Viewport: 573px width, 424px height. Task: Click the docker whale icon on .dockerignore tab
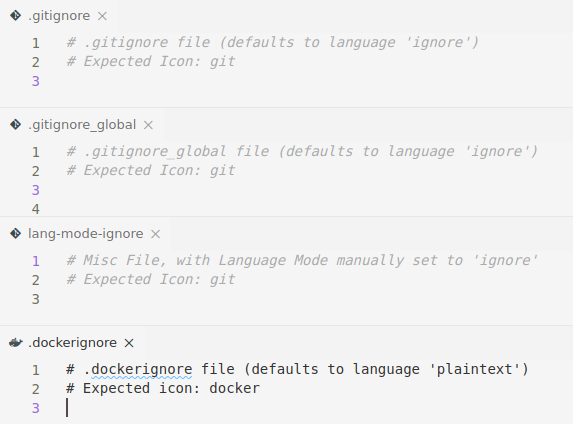pos(16,343)
